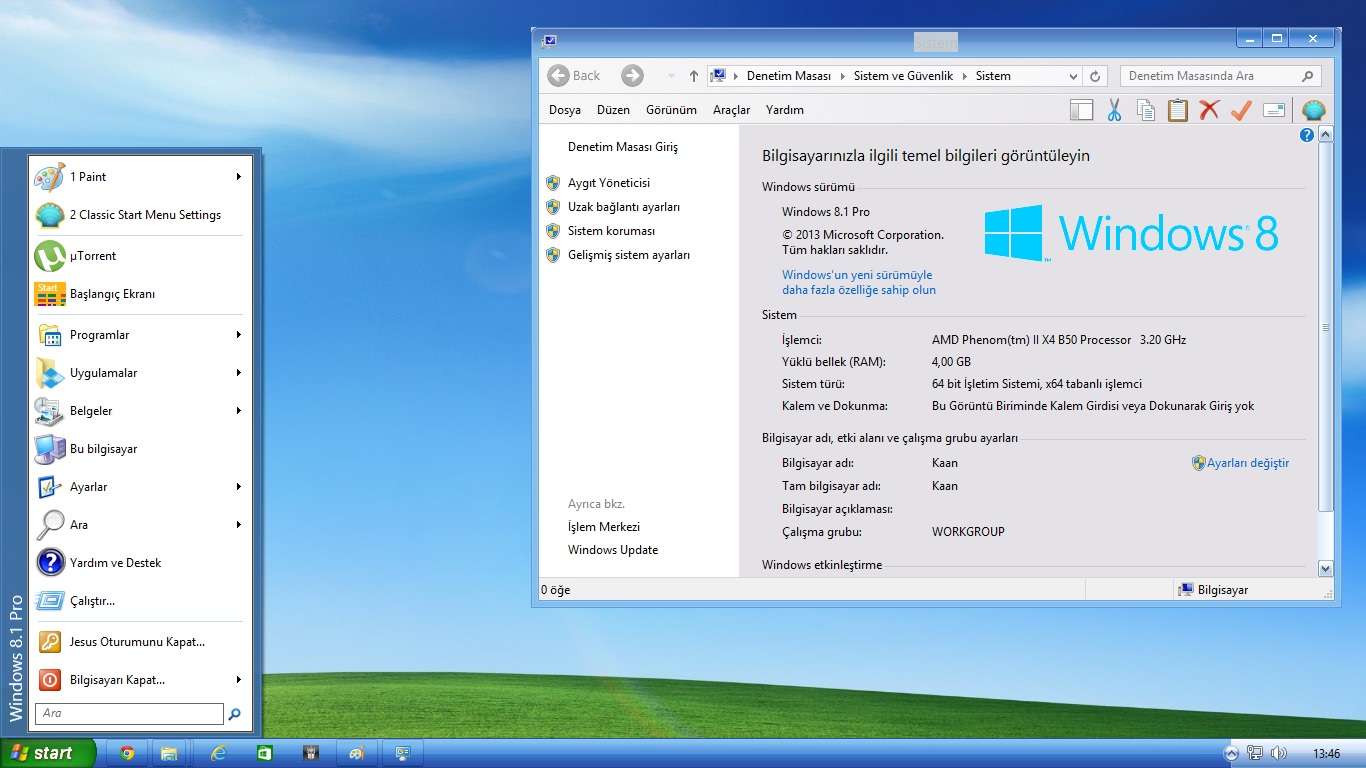Open Windows Update from the sidebar

(x=612, y=549)
